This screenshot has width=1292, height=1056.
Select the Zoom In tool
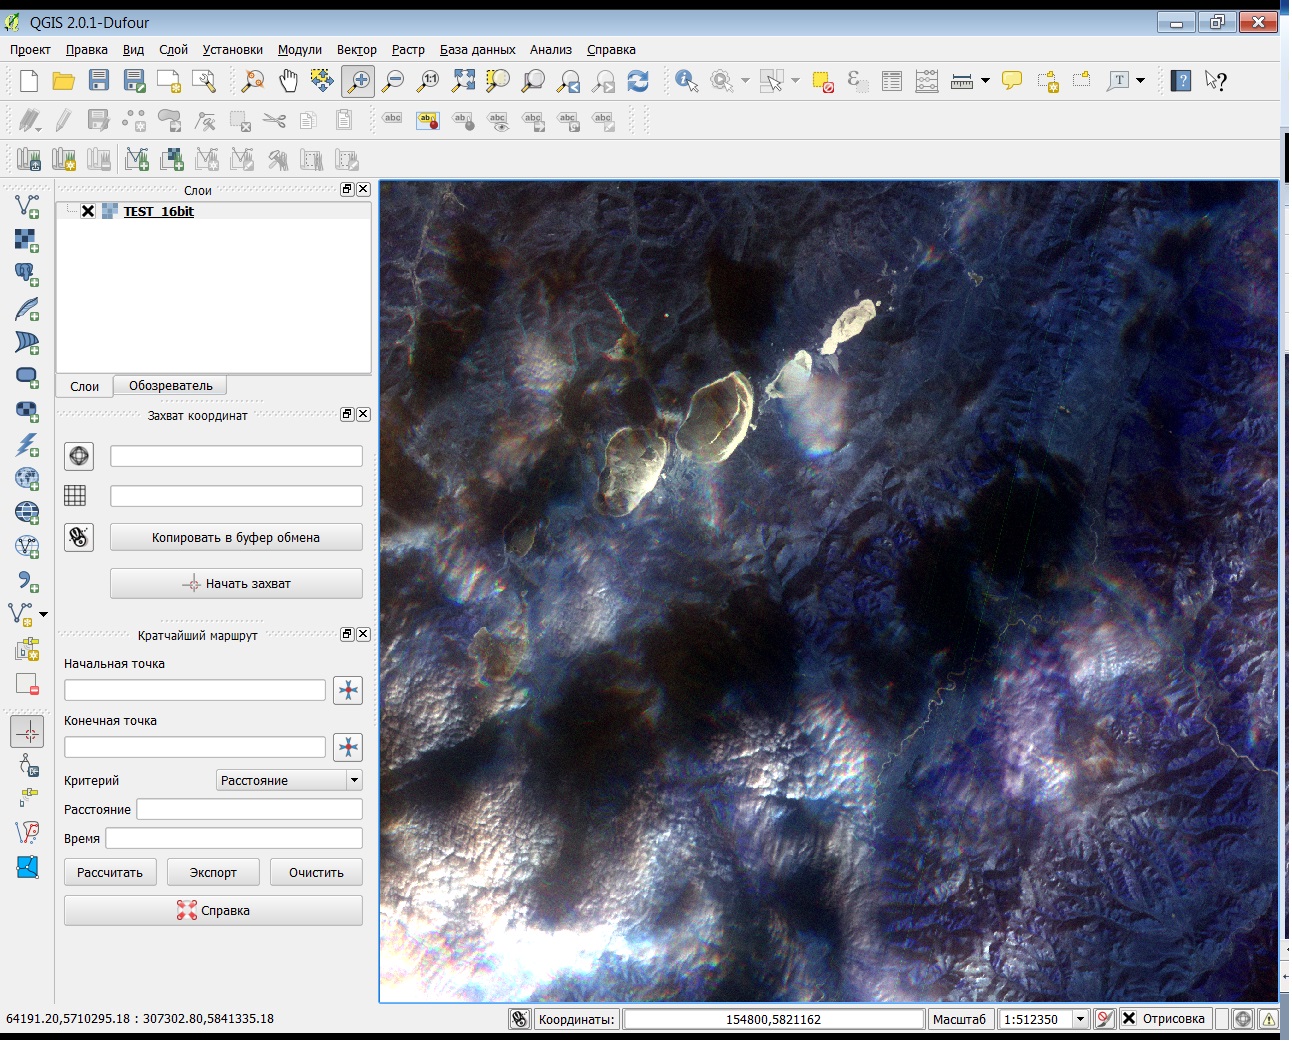tap(360, 81)
